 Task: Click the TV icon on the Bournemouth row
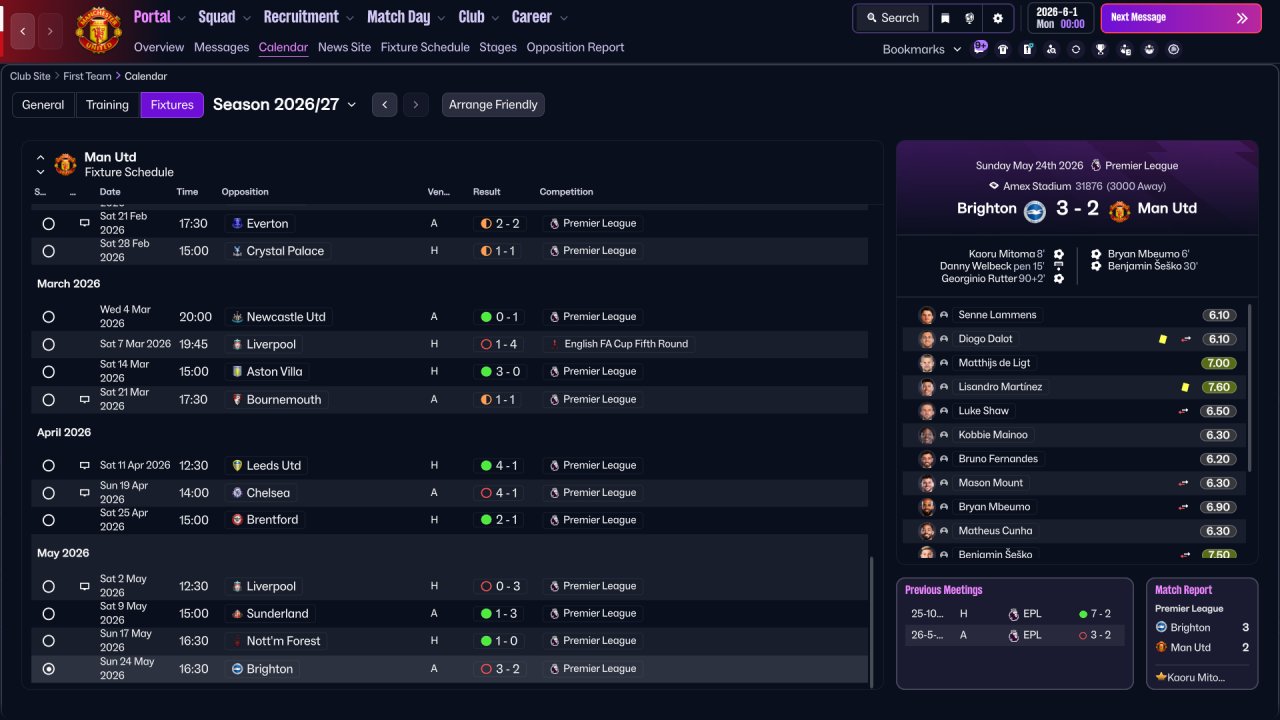pos(85,399)
